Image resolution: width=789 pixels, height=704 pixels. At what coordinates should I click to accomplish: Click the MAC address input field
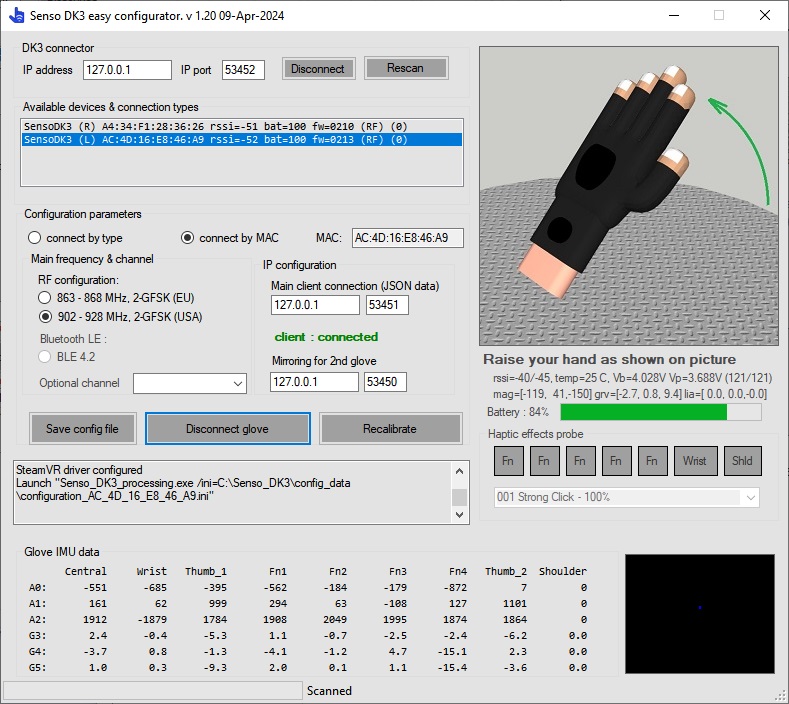click(408, 238)
